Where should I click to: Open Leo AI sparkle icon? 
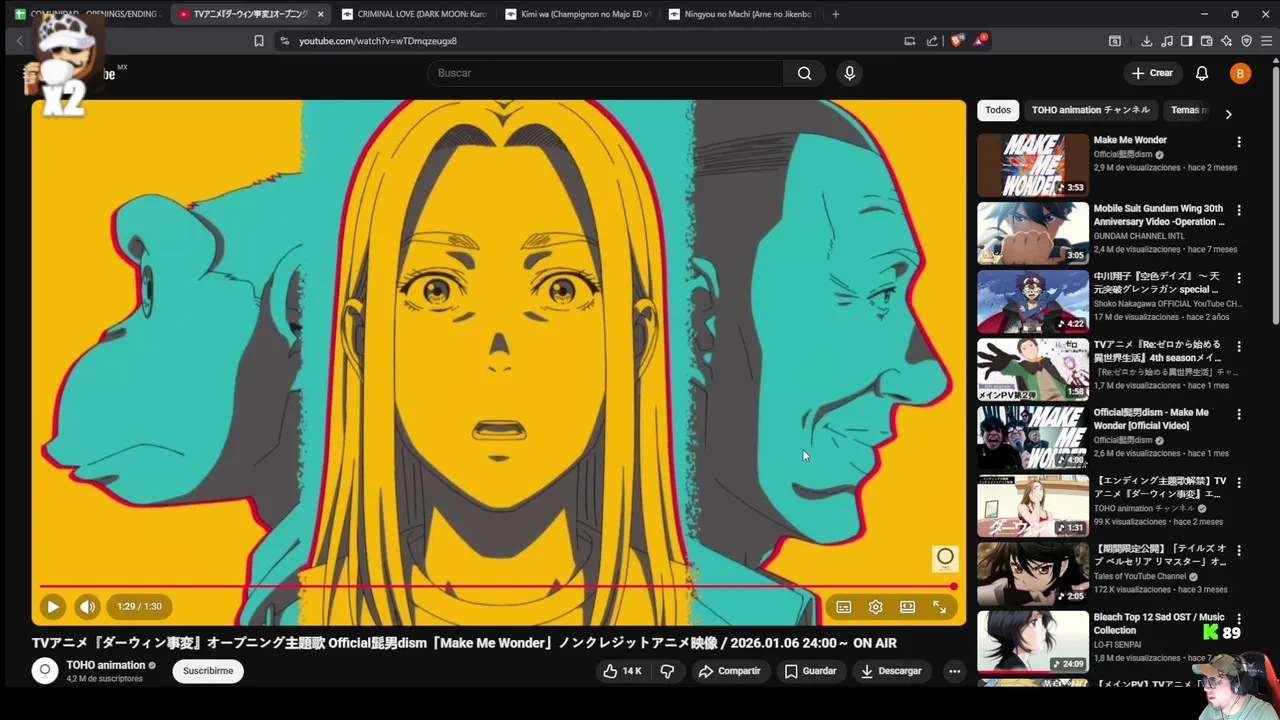pos(1226,41)
